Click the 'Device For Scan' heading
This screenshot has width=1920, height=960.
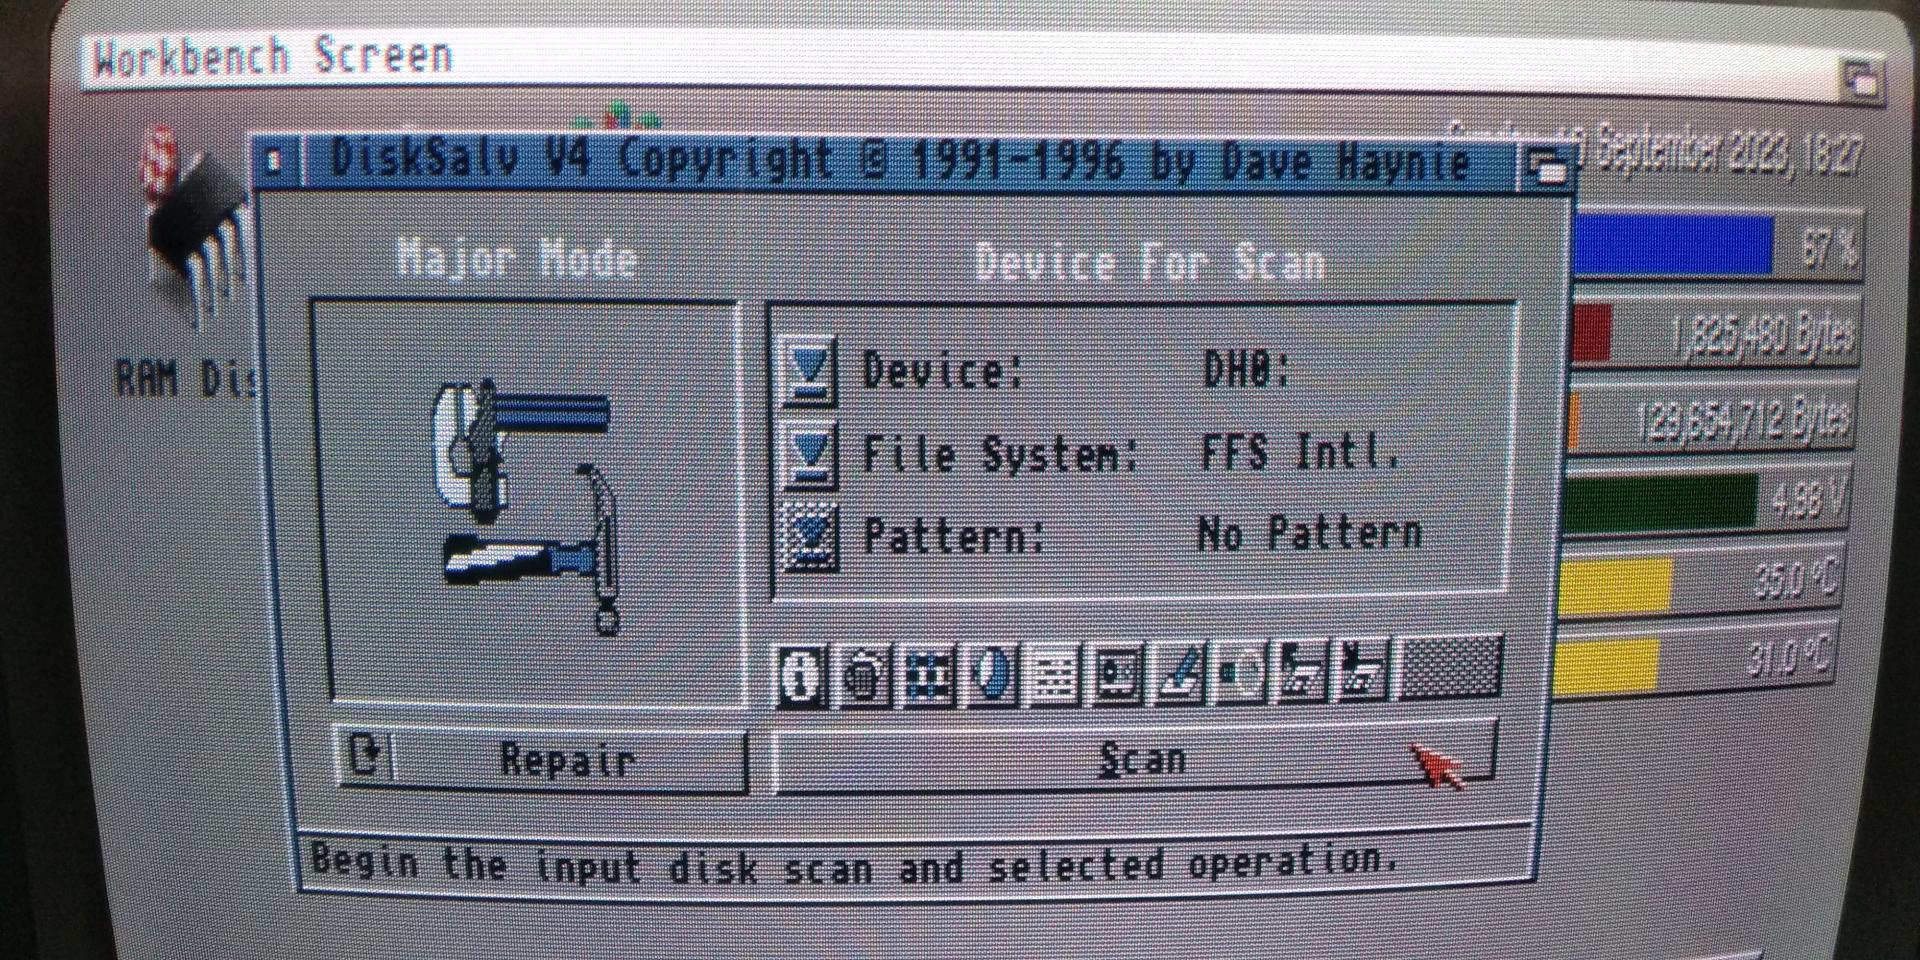(1150, 262)
